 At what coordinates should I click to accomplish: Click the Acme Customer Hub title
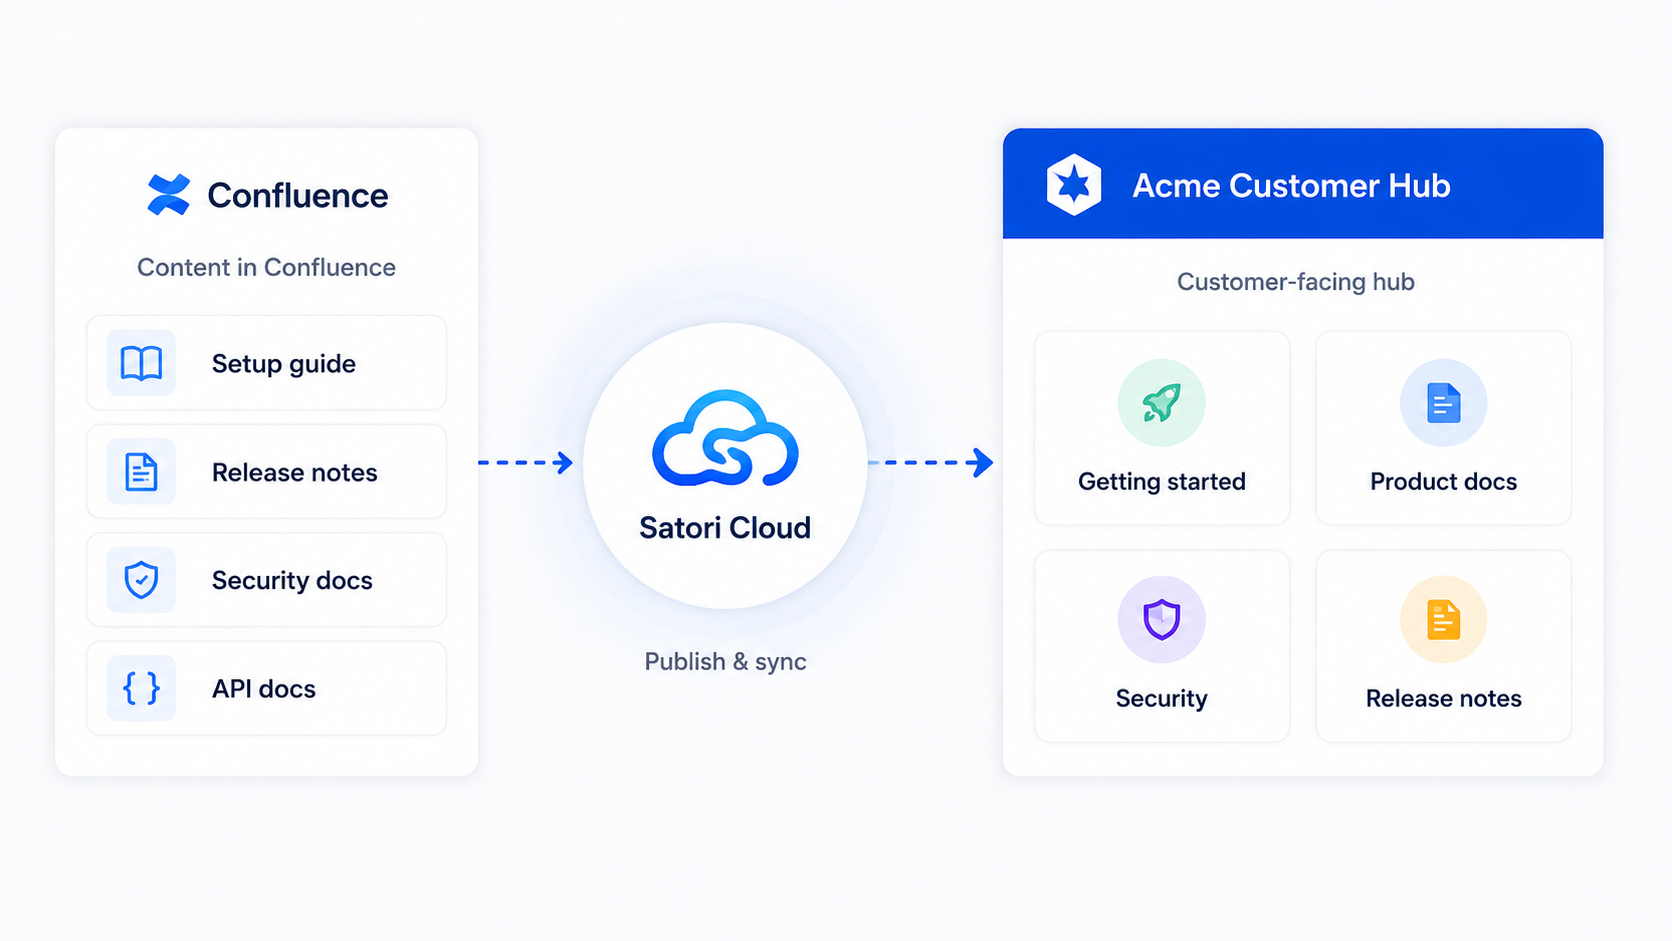pyautogui.click(x=1291, y=186)
